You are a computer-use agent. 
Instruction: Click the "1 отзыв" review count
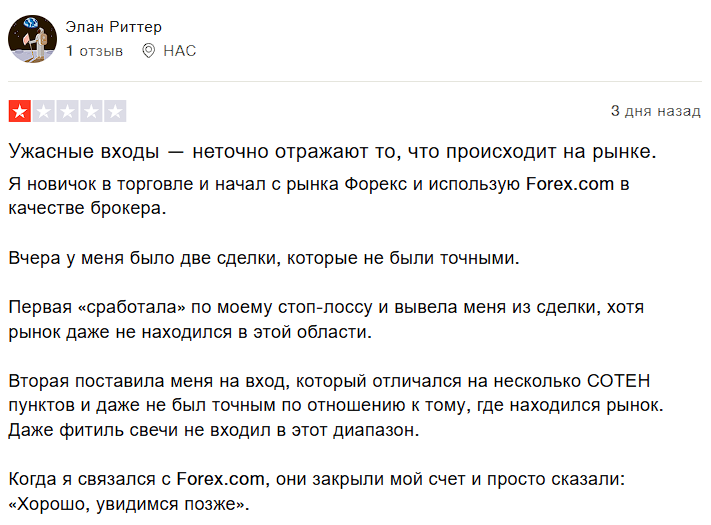pyautogui.click(x=94, y=50)
